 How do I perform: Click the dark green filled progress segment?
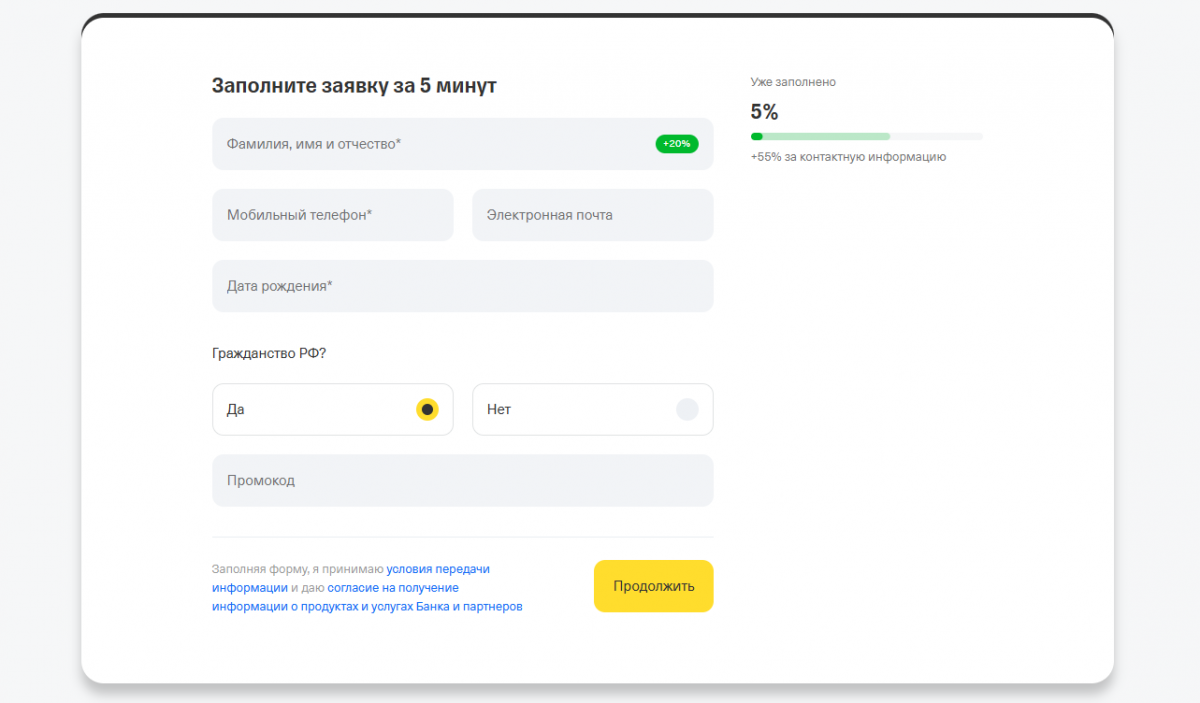click(x=757, y=136)
